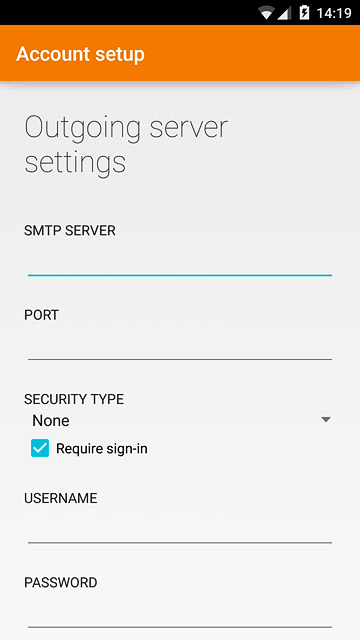Tap the SECURITY TYPE label
The height and width of the screenshot is (640, 360).
(74, 399)
